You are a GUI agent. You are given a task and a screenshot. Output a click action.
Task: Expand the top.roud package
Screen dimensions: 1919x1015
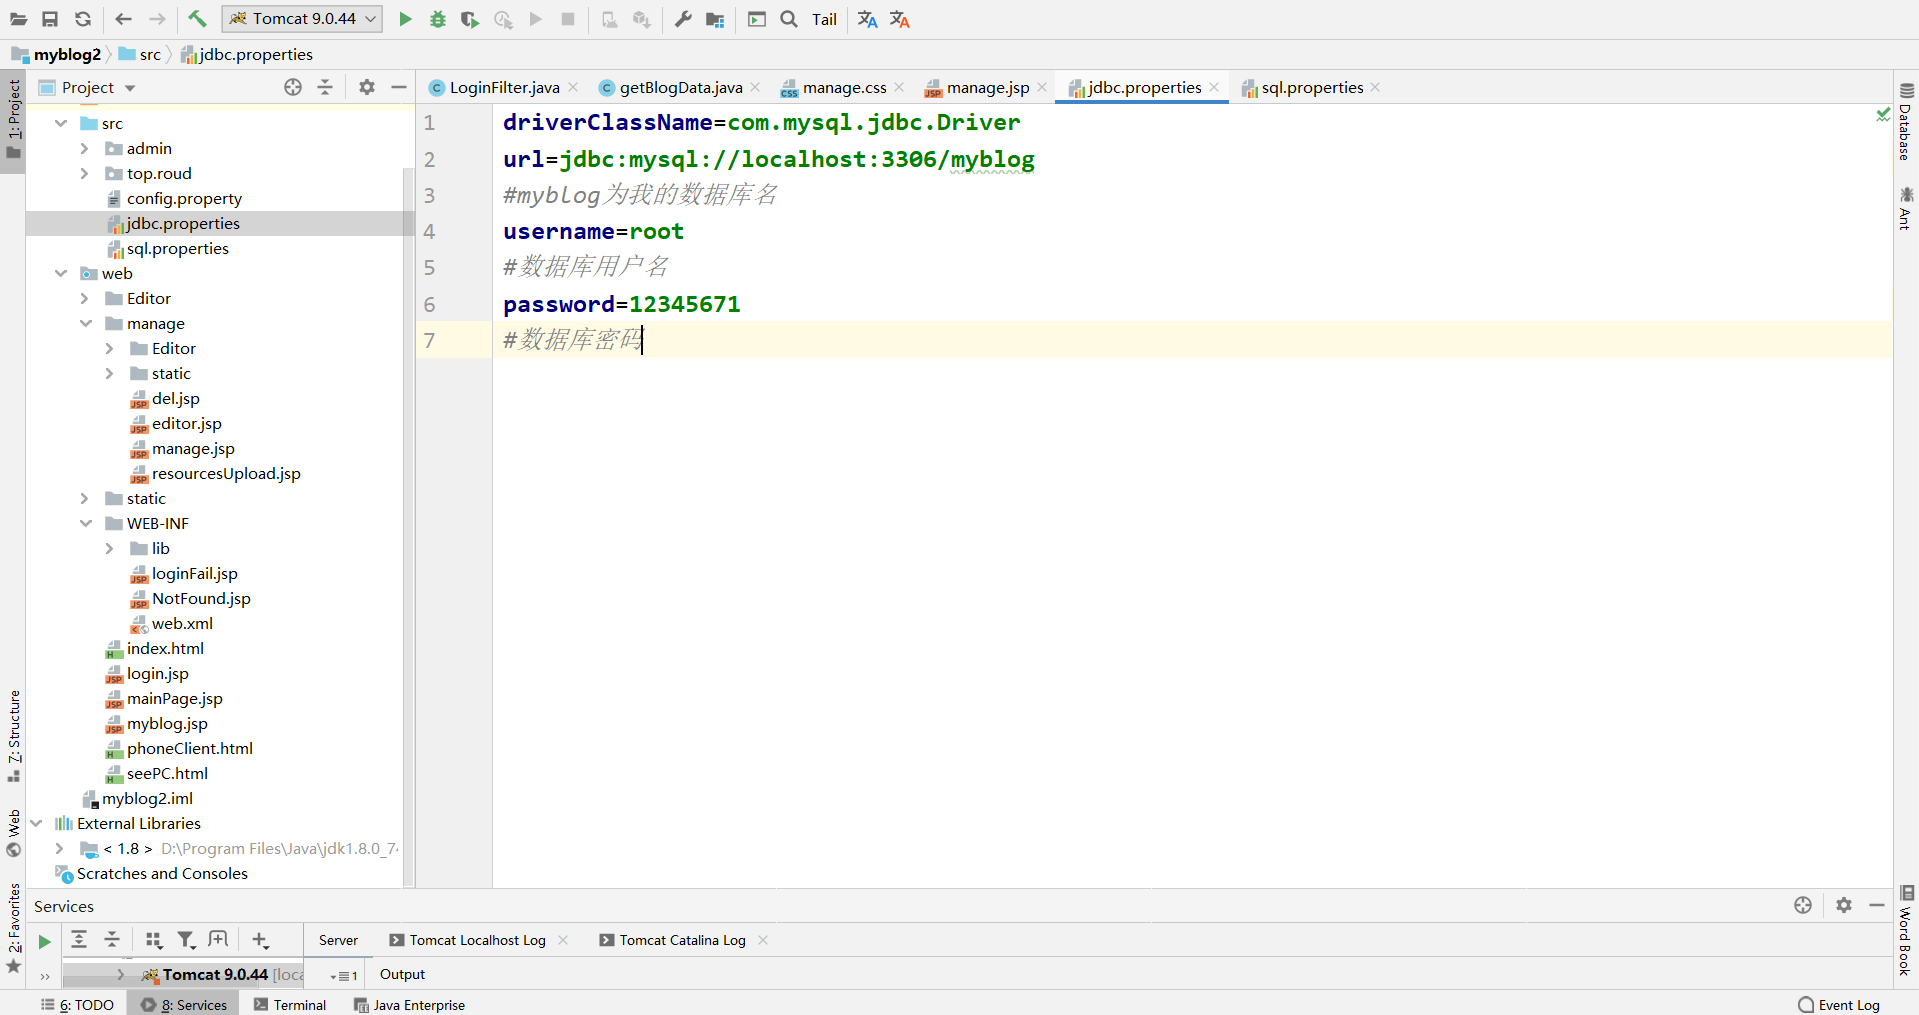(x=84, y=173)
